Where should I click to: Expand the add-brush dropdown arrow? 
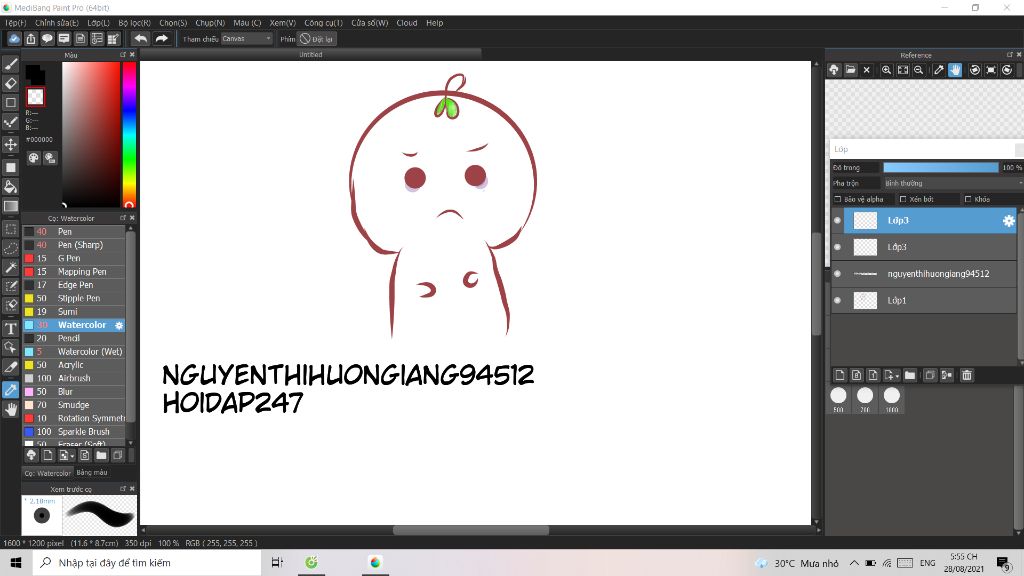[x=72, y=455]
